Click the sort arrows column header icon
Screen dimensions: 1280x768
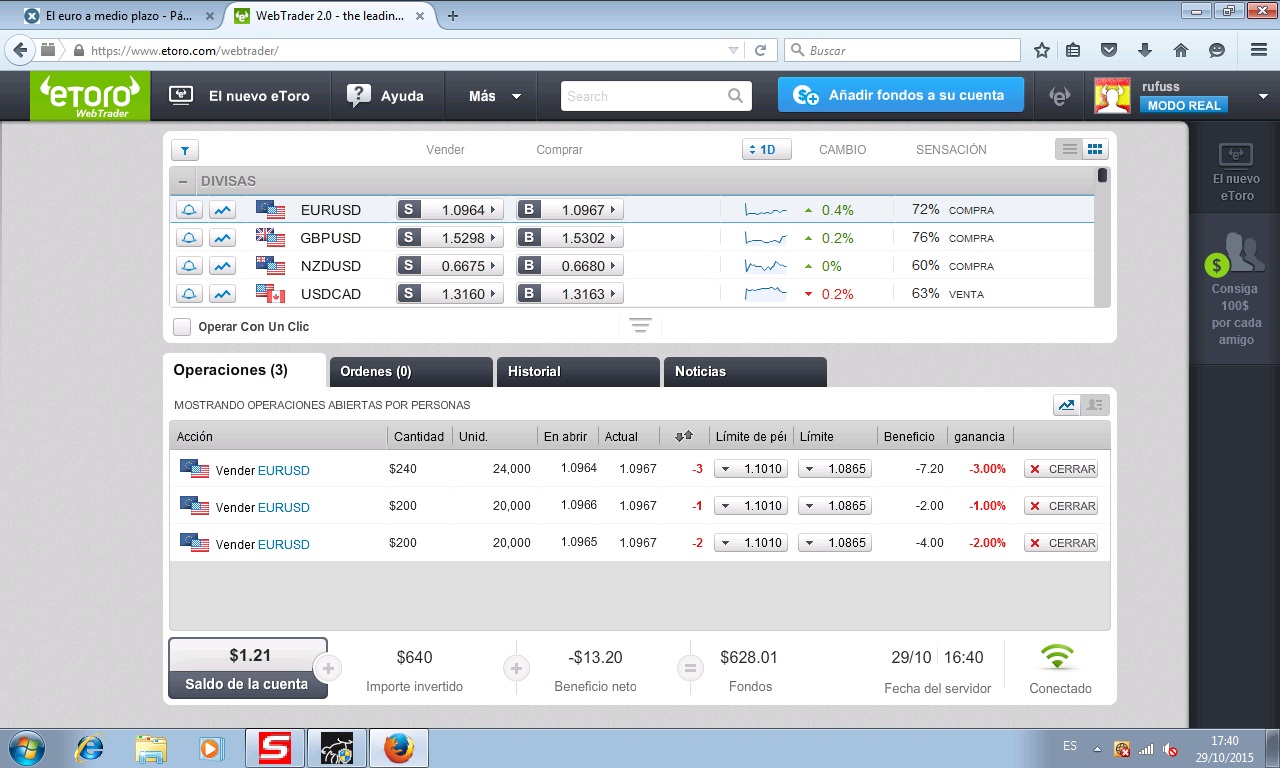point(684,436)
